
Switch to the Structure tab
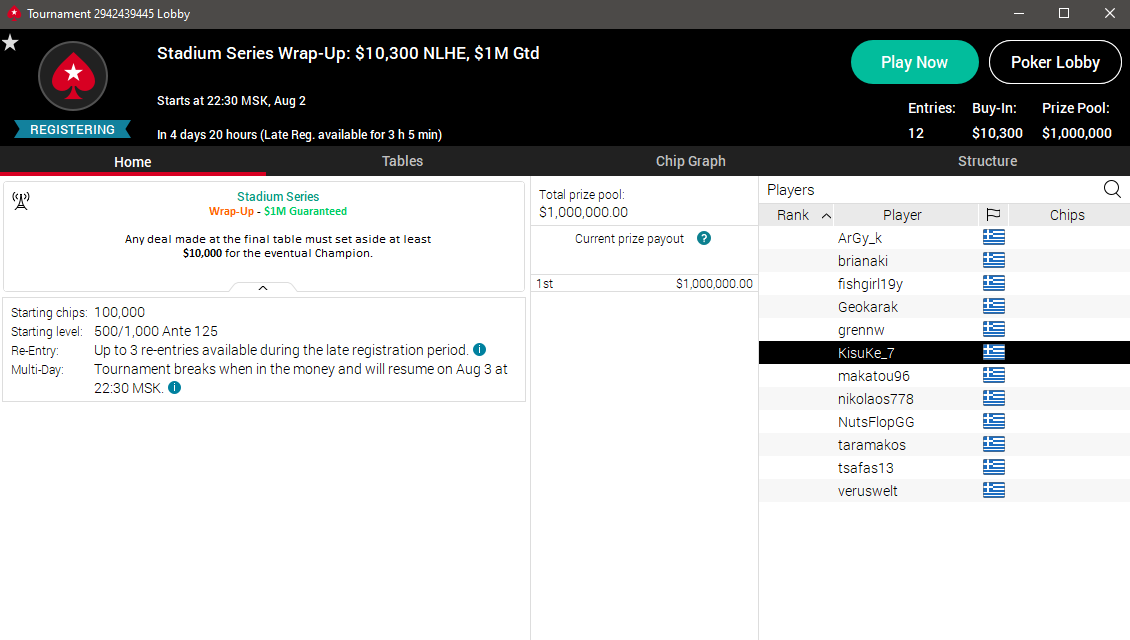tap(987, 161)
